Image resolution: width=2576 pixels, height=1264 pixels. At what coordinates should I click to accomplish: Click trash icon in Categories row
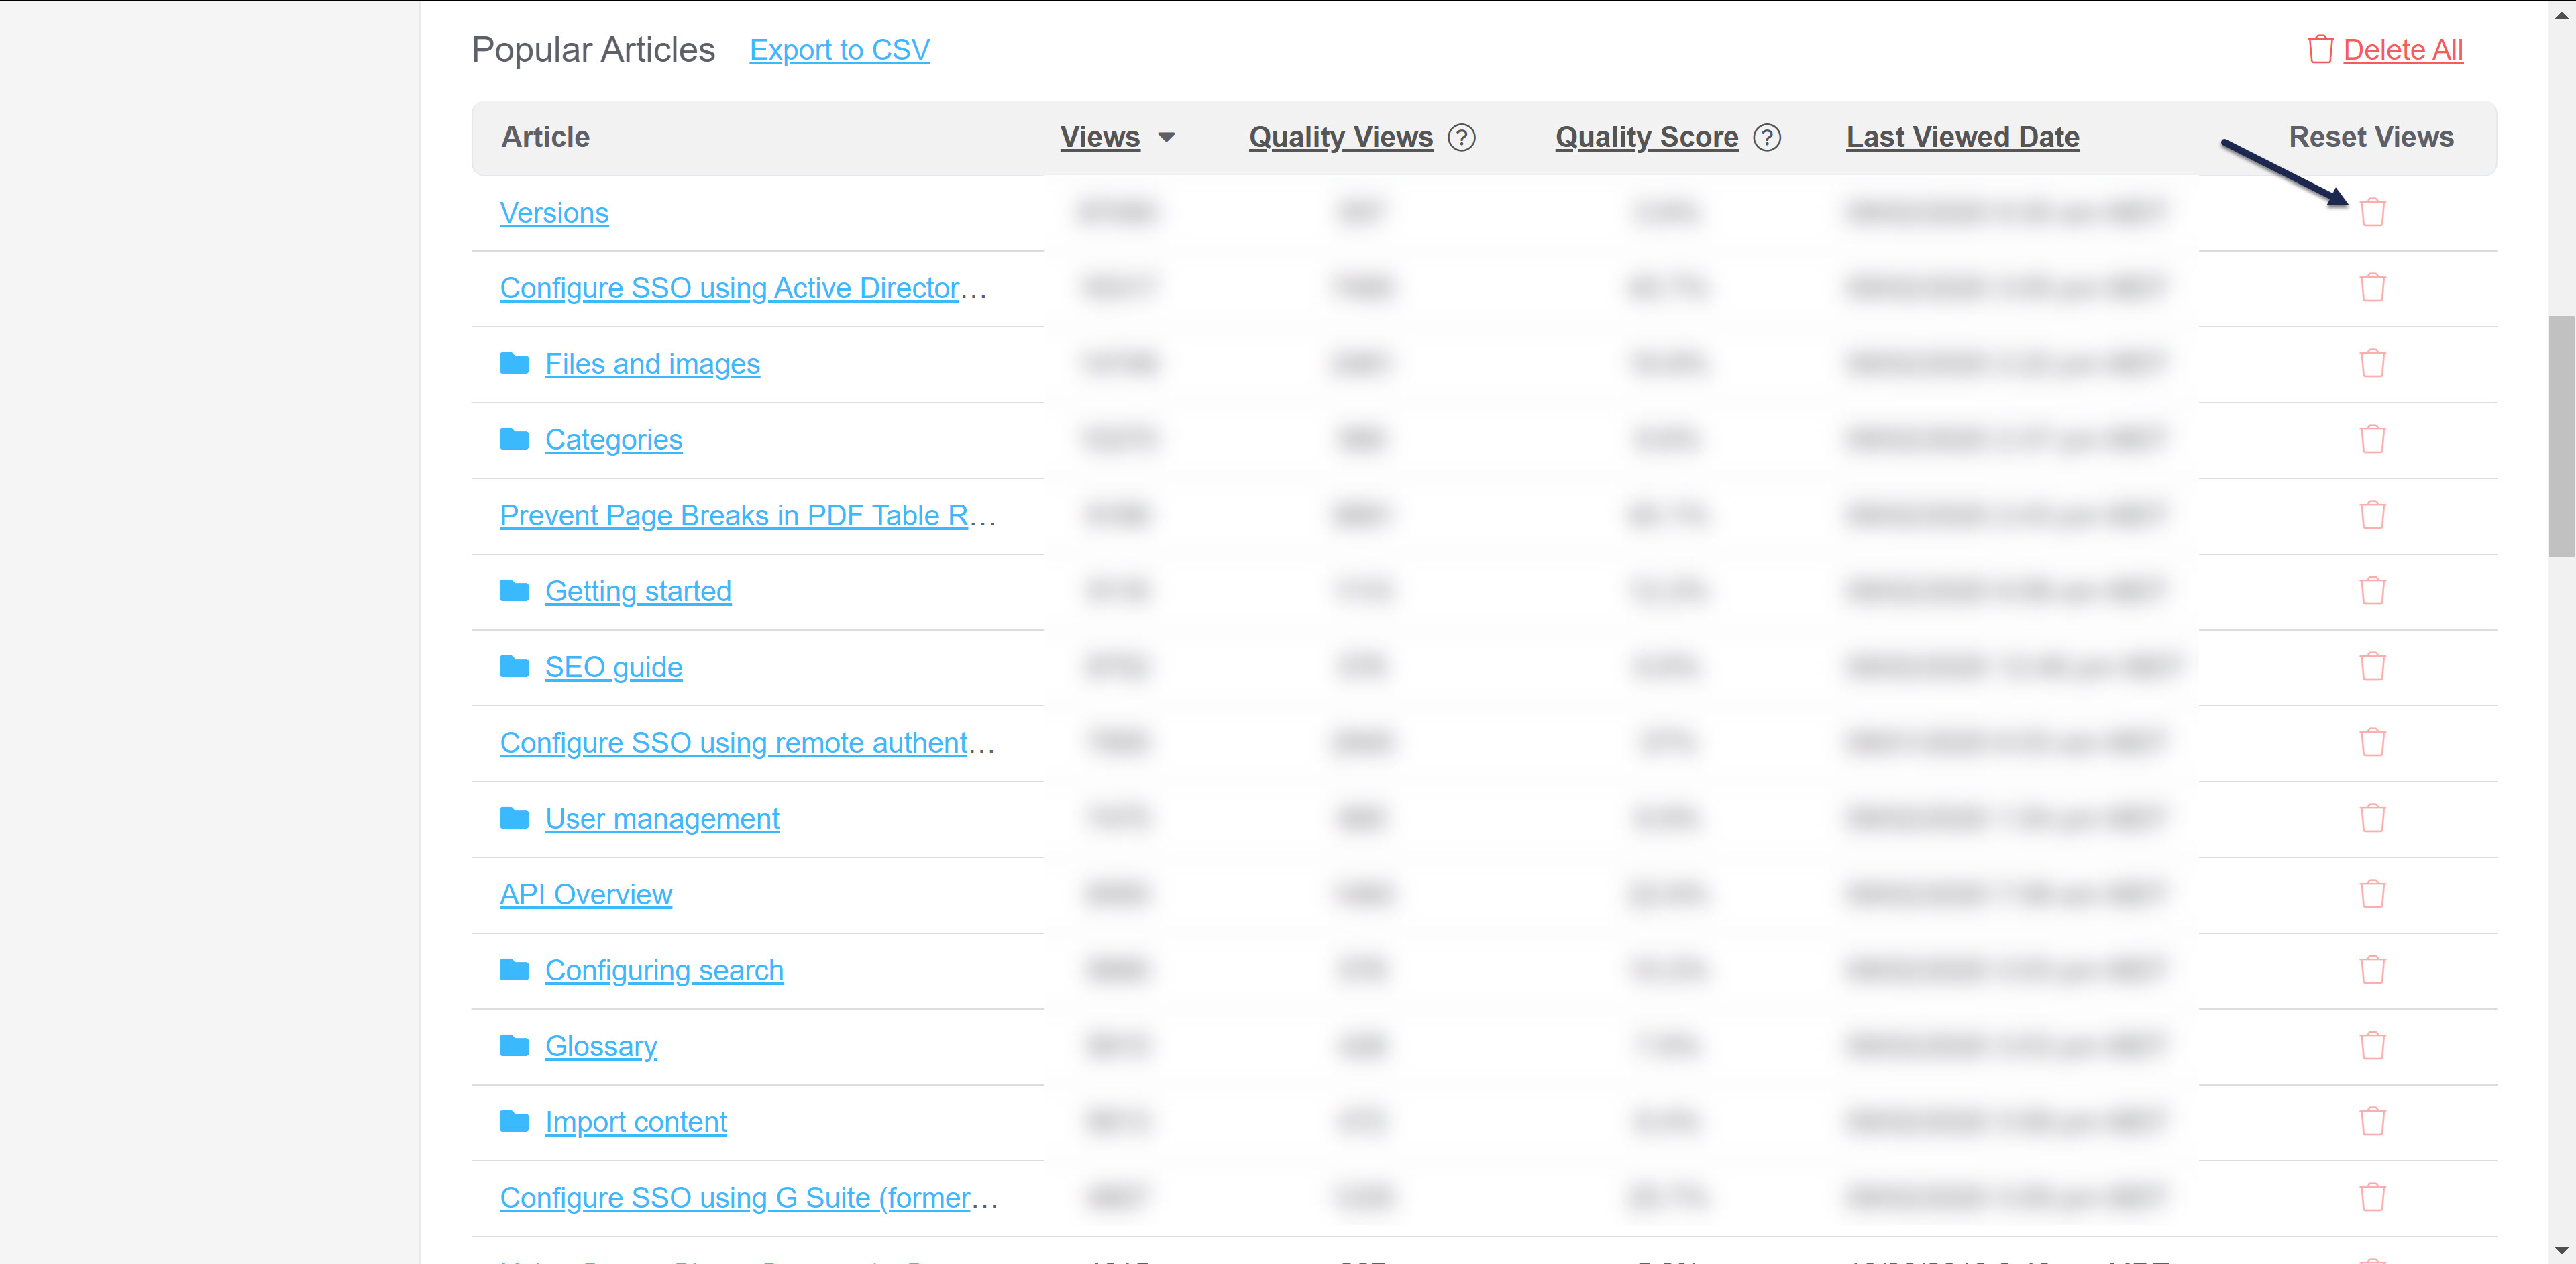click(x=2372, y=439)
